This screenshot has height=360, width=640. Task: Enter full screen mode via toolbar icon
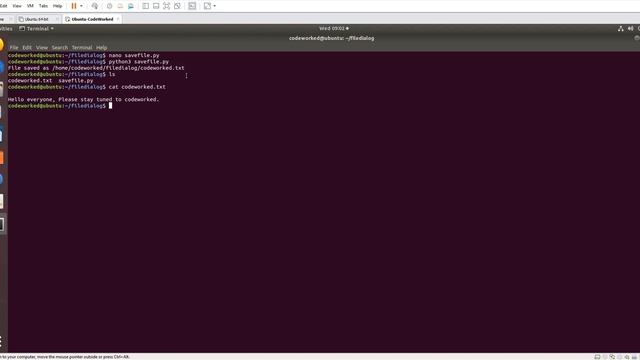(167, 6)
